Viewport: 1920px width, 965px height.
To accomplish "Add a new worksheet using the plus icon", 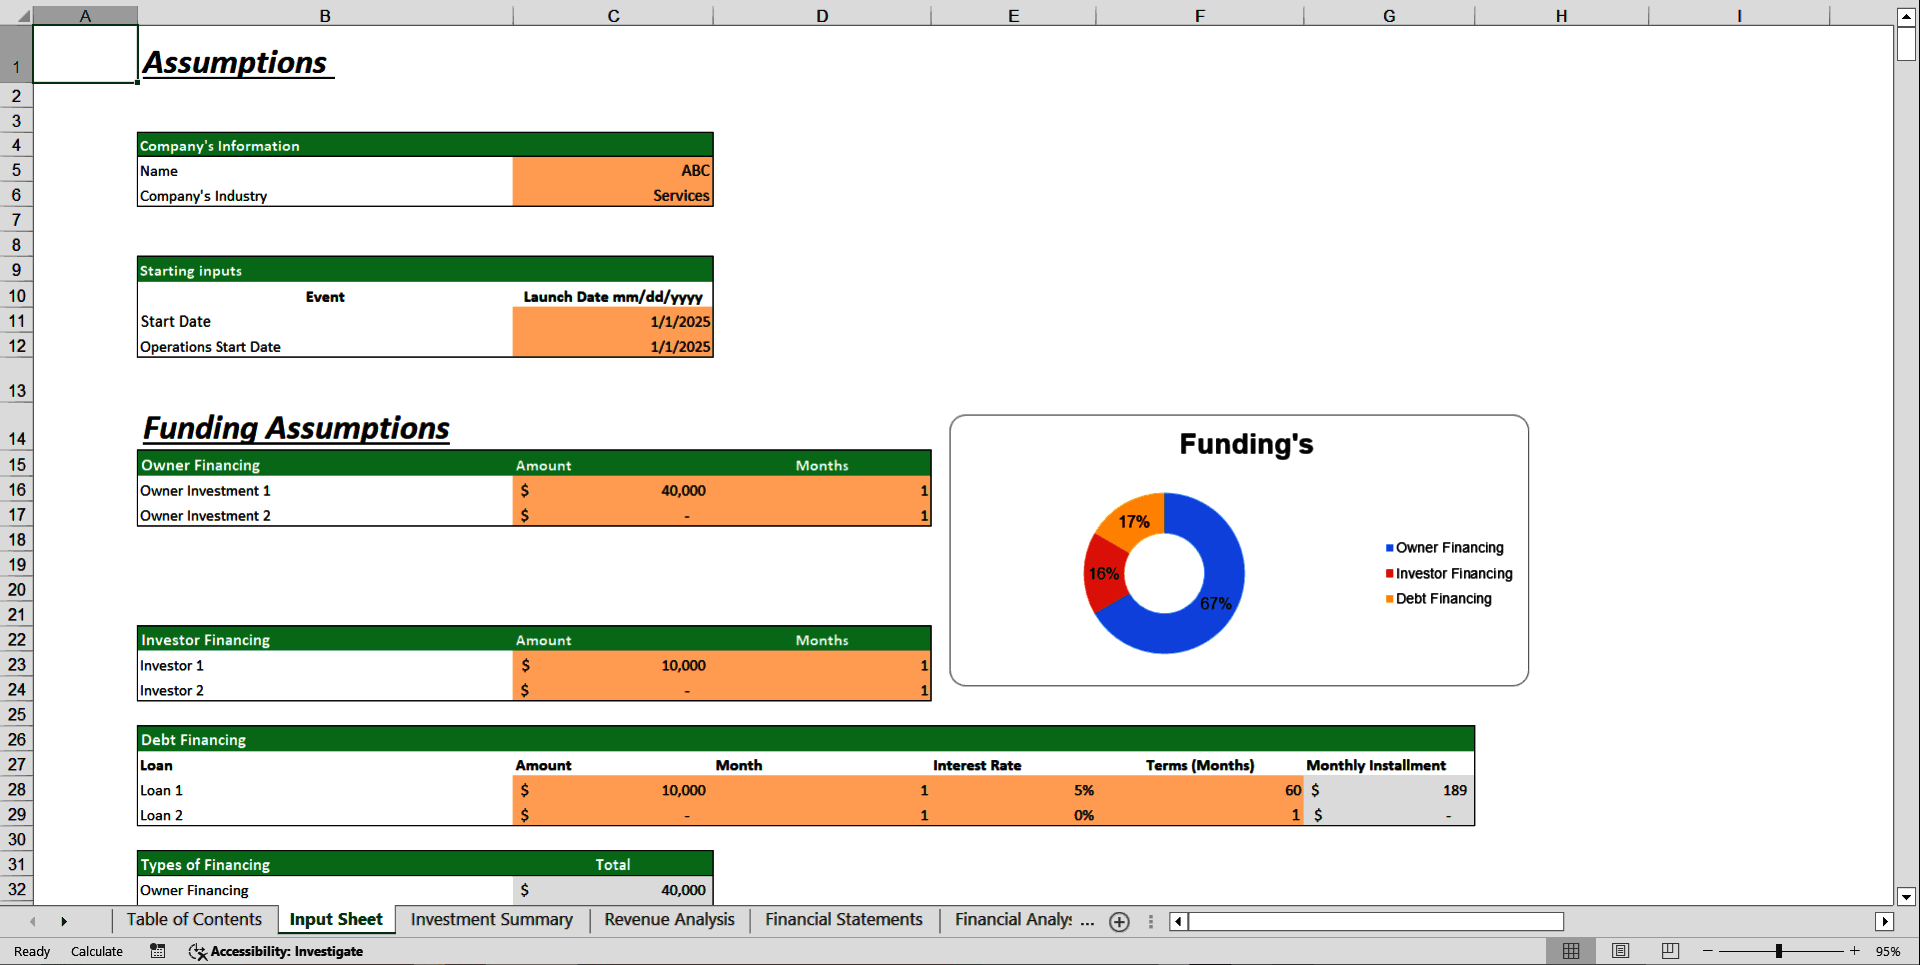I will coord(1119,922).
